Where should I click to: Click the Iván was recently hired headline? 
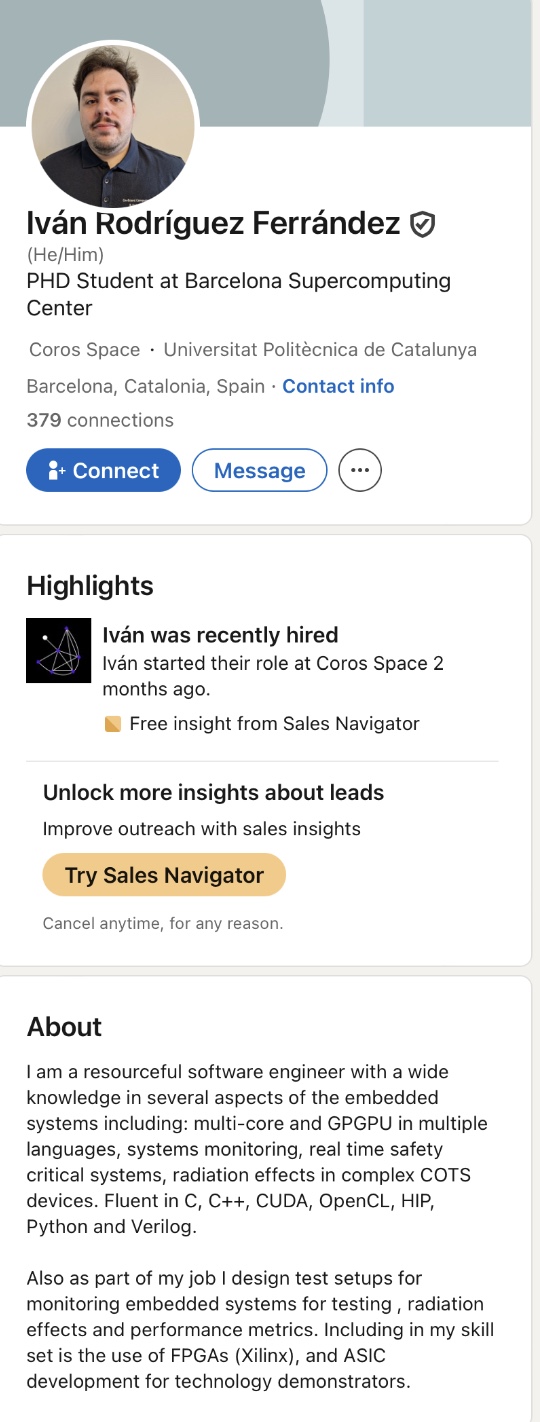220,634
